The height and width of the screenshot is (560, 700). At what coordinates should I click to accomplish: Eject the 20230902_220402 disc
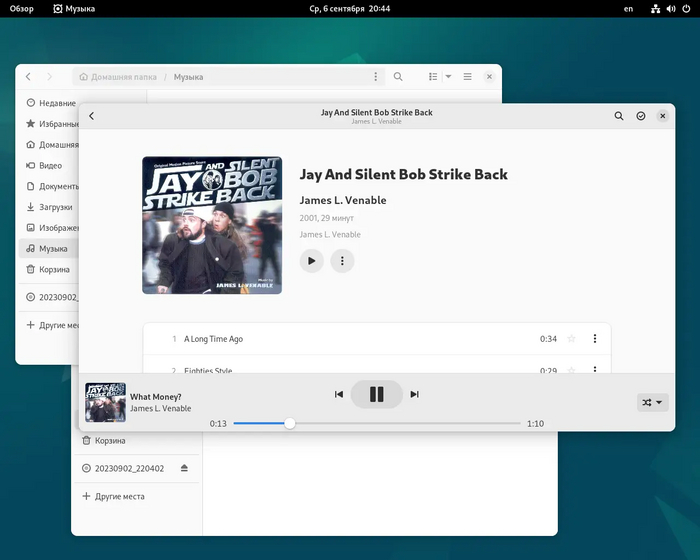click(x=184, y=468)
